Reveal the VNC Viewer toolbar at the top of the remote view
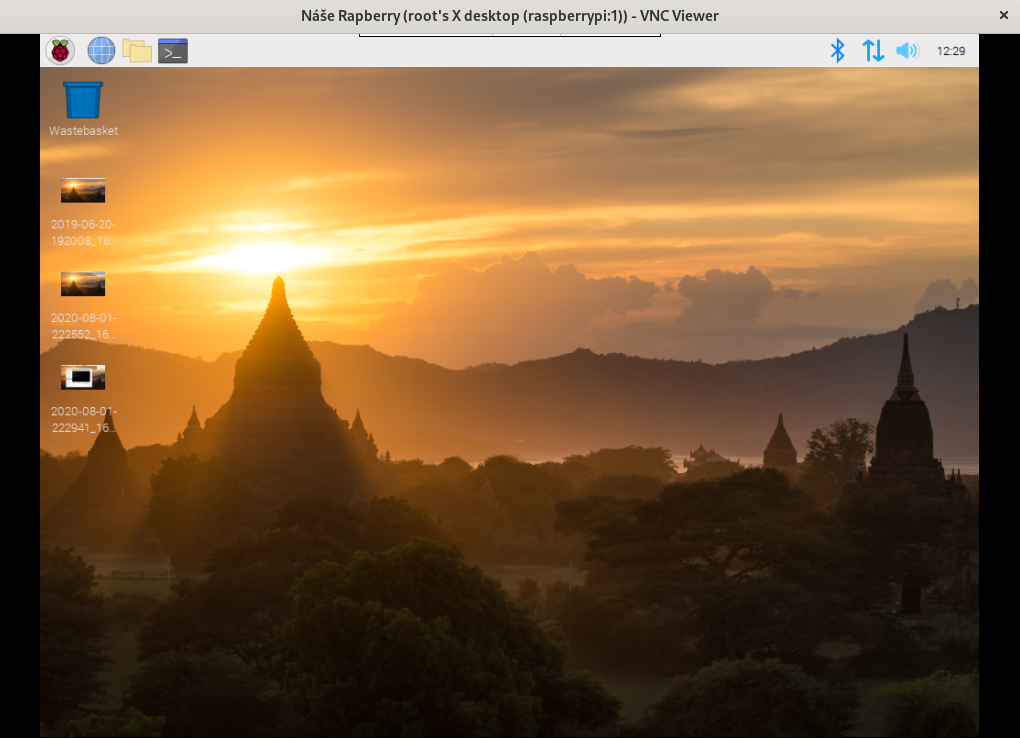The width and height of the screenshot is (1020, 738). [510, 35]
